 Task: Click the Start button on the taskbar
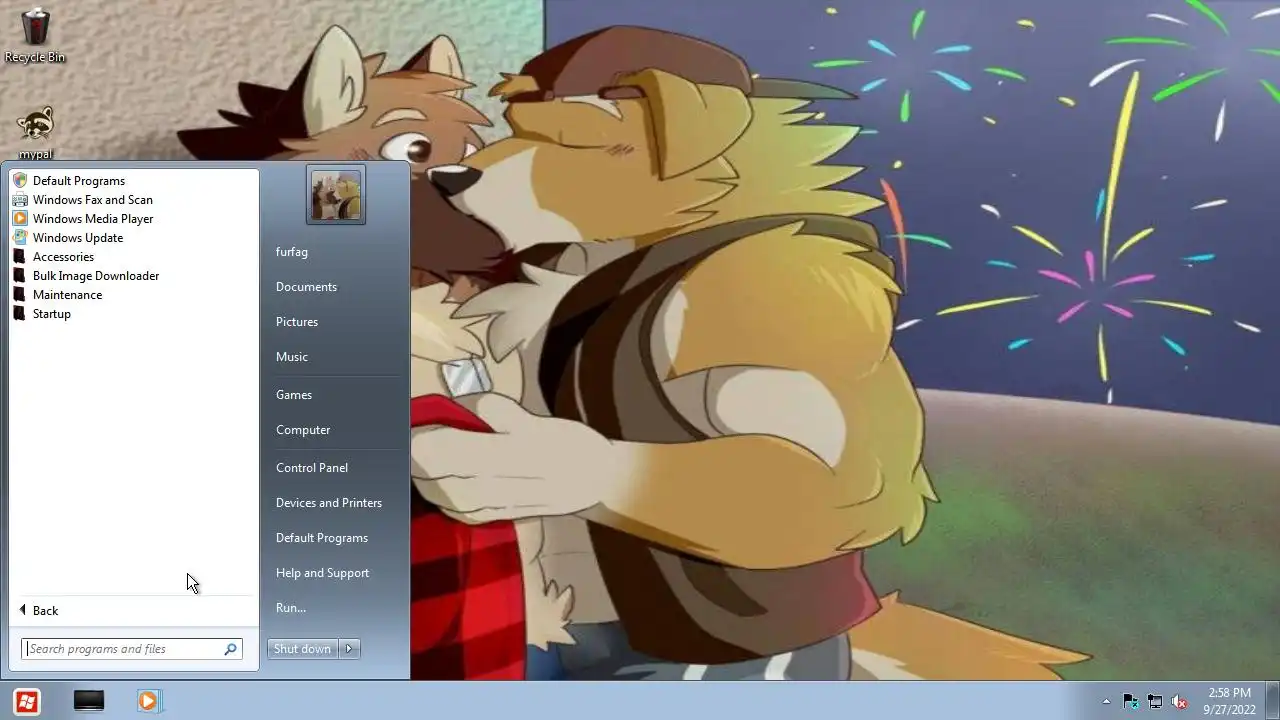pos(27,701)
